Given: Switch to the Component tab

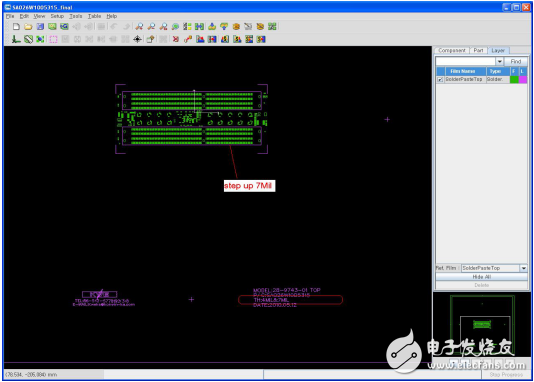Looking at the screenshot, I should 452,50.
